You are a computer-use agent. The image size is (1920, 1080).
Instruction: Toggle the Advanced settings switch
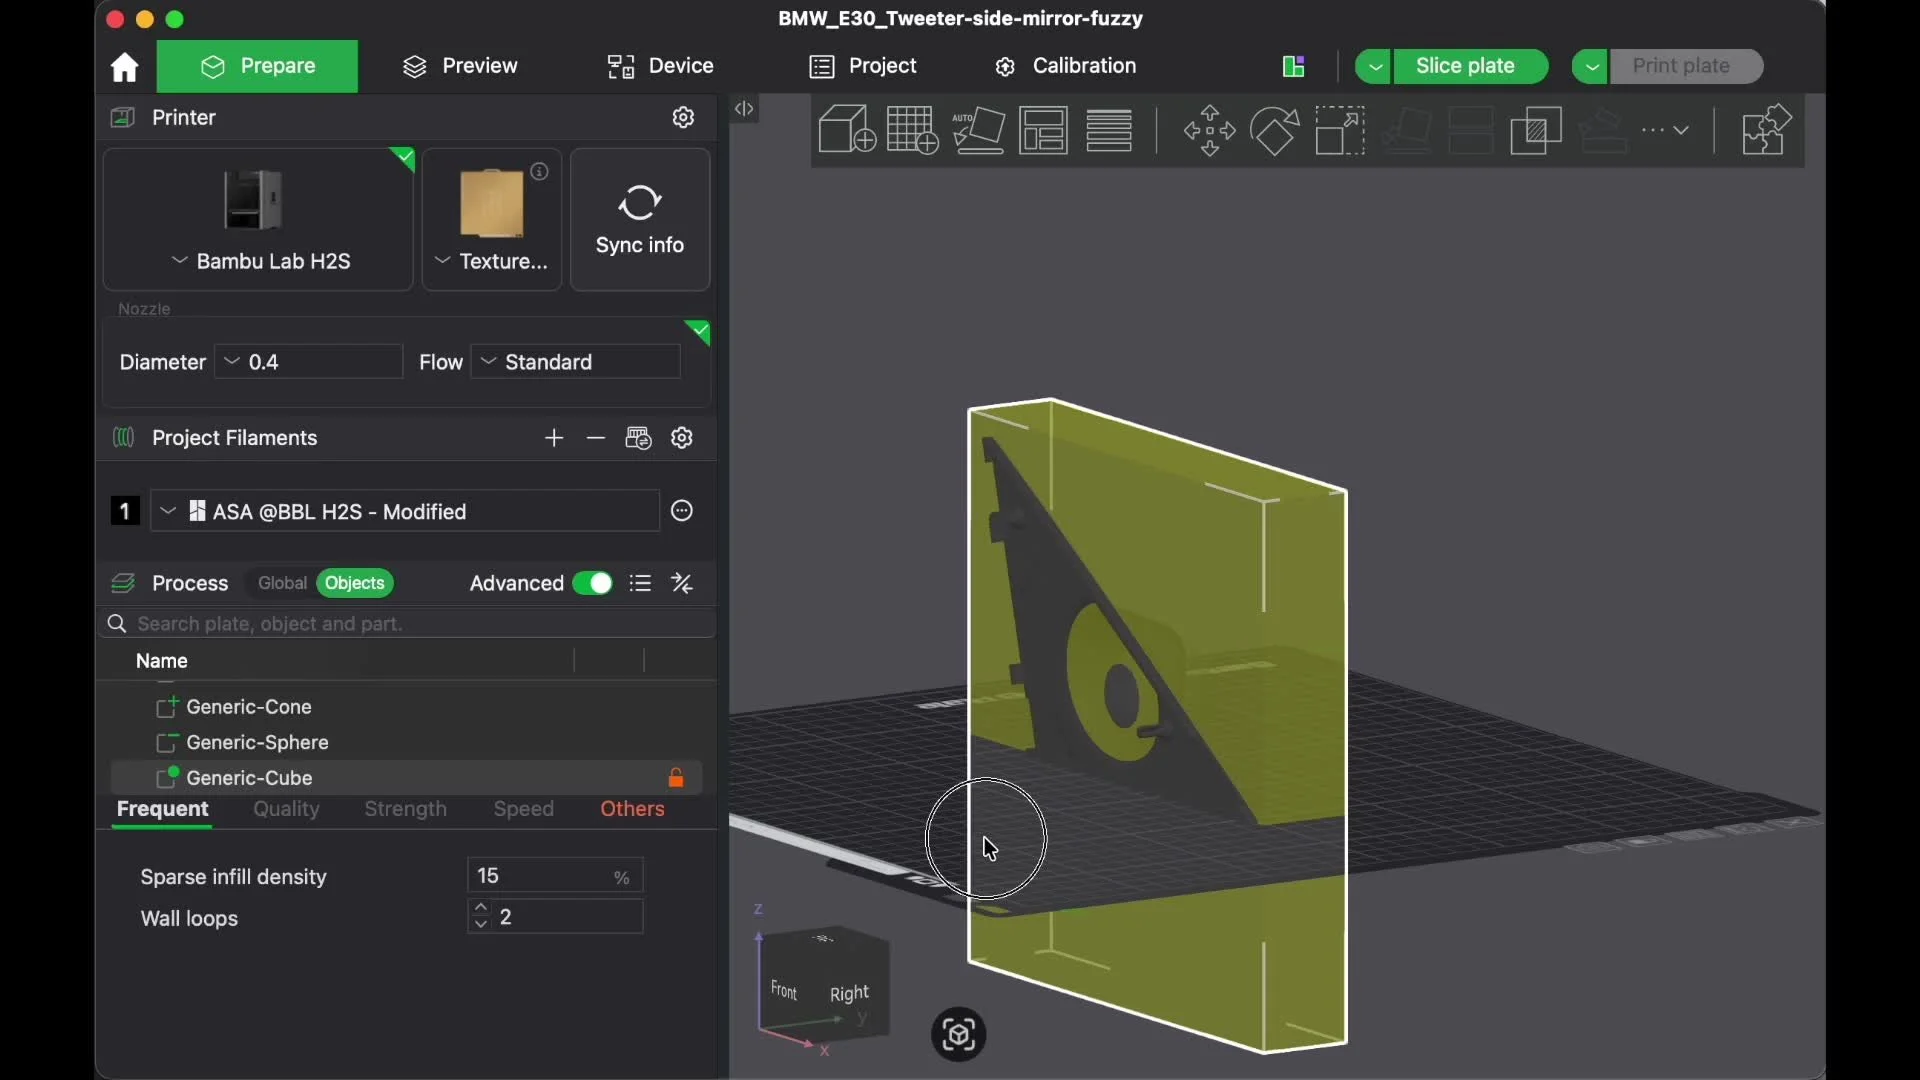tap(592, 584)
